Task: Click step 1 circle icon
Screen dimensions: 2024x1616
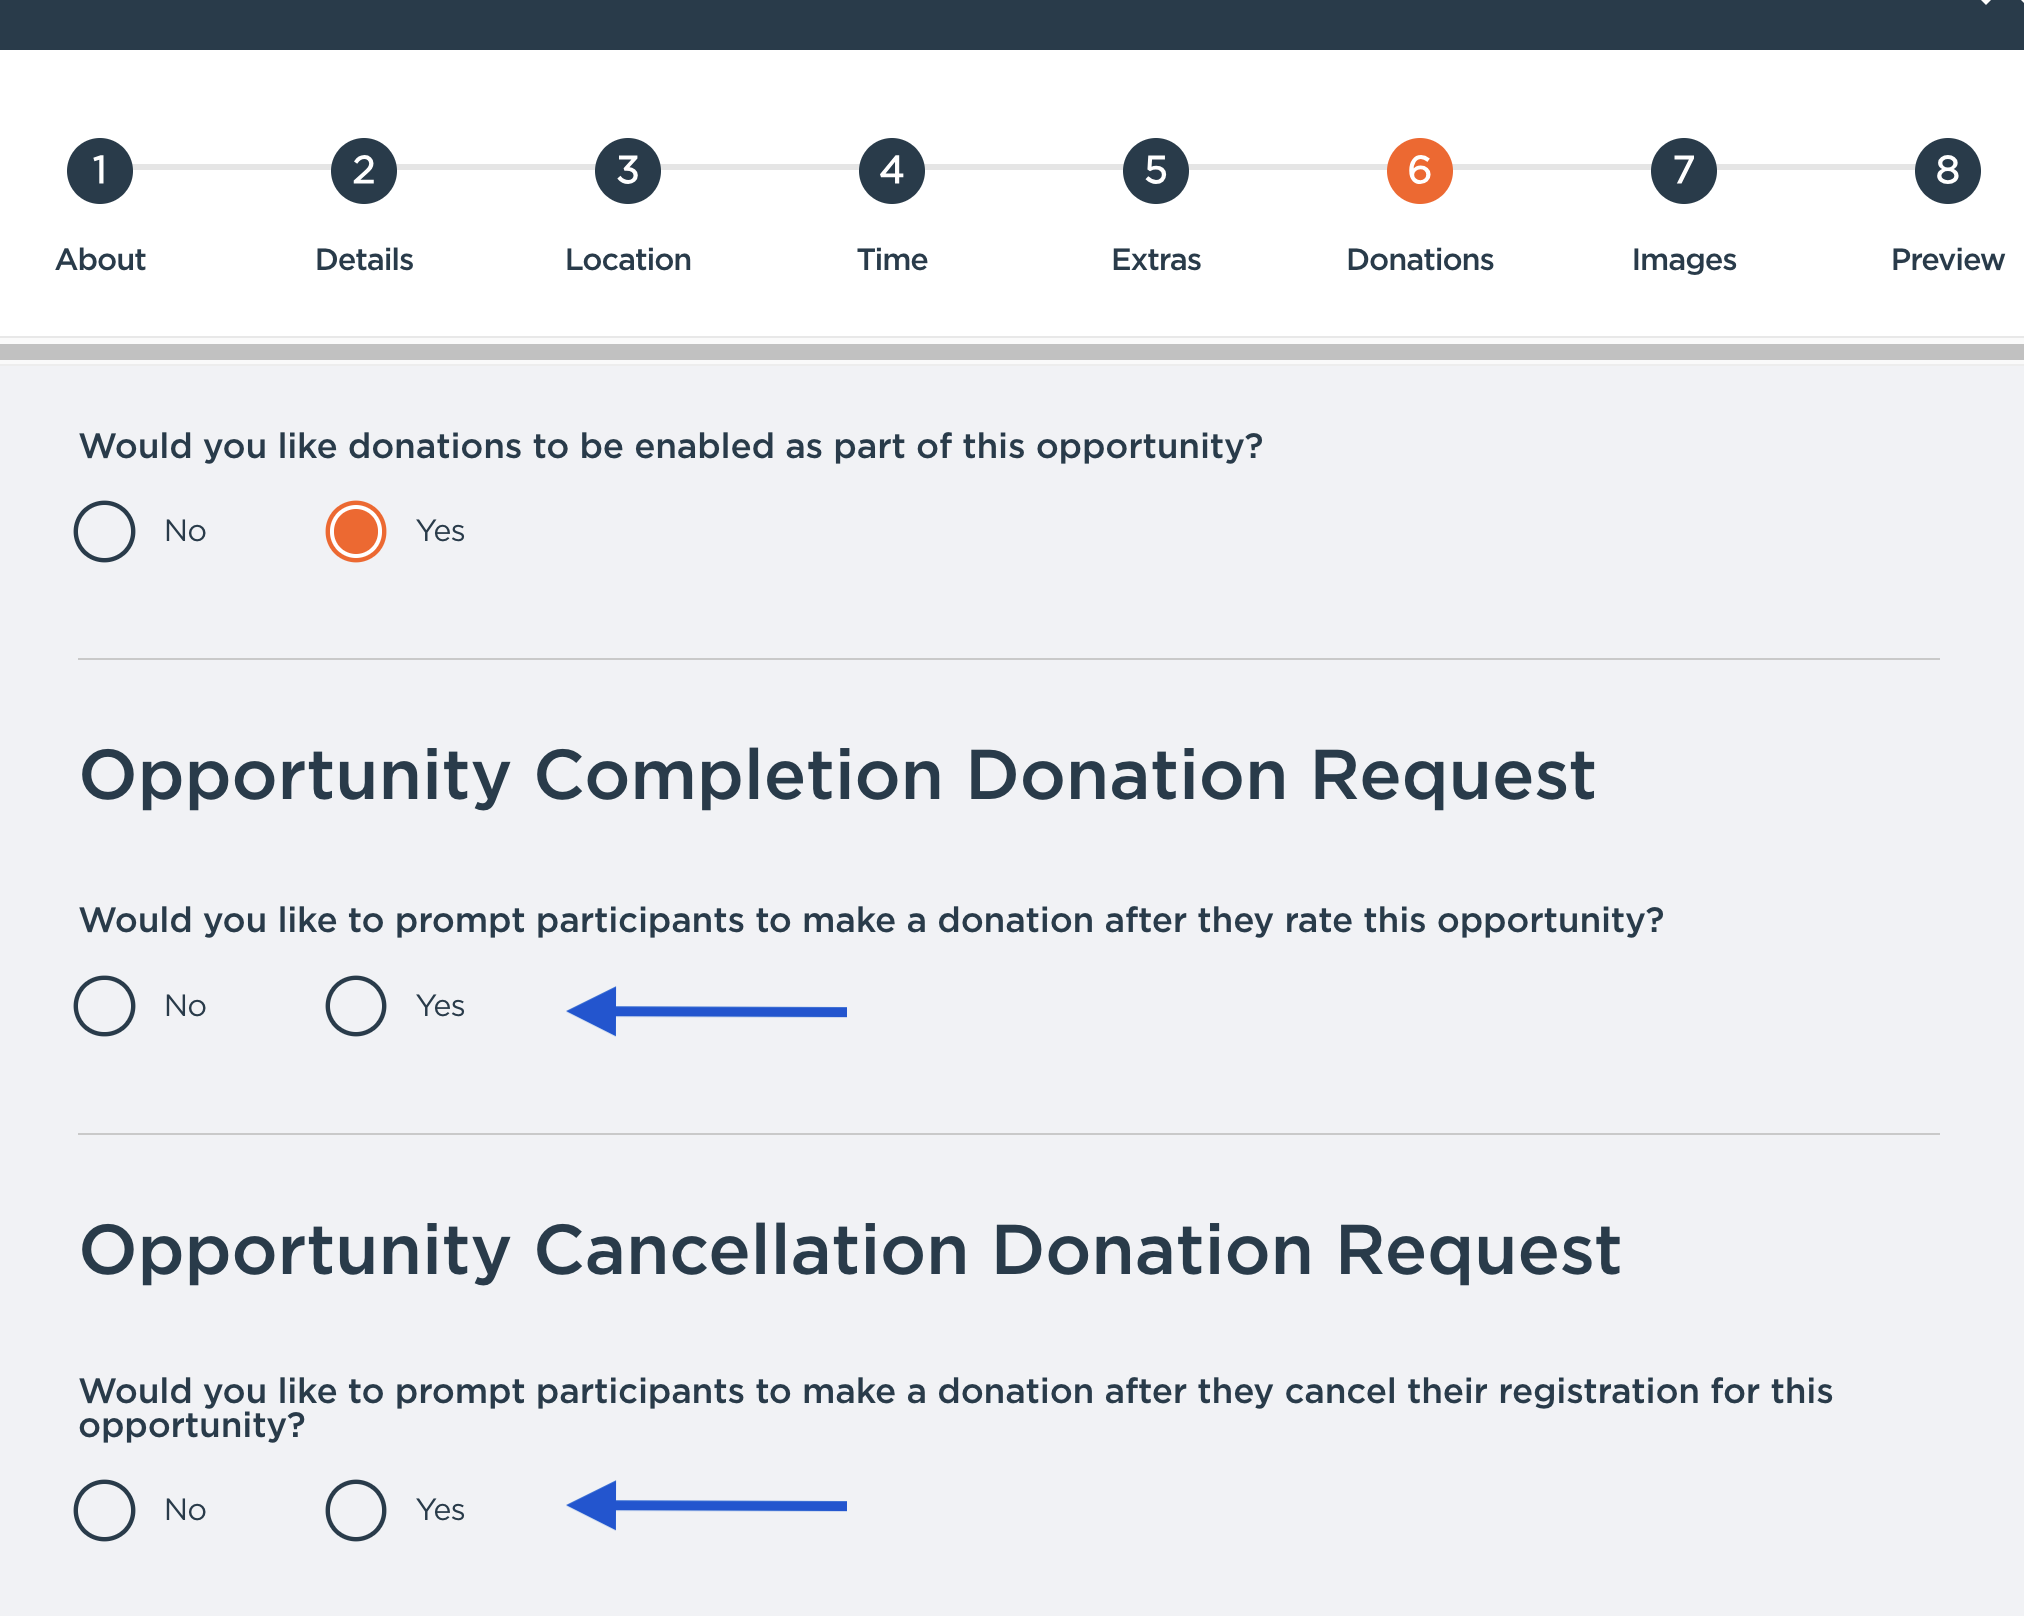Action: 100,171
